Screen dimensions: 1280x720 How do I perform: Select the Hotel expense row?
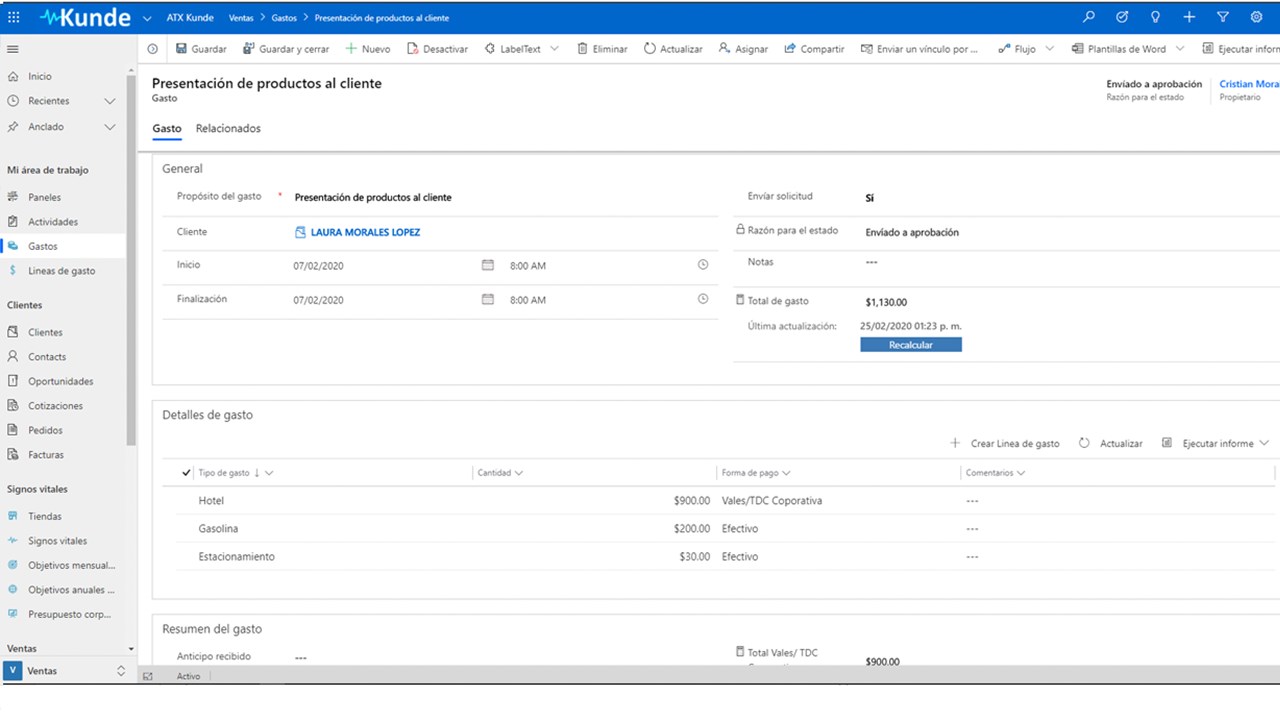(x=727, y=501)
